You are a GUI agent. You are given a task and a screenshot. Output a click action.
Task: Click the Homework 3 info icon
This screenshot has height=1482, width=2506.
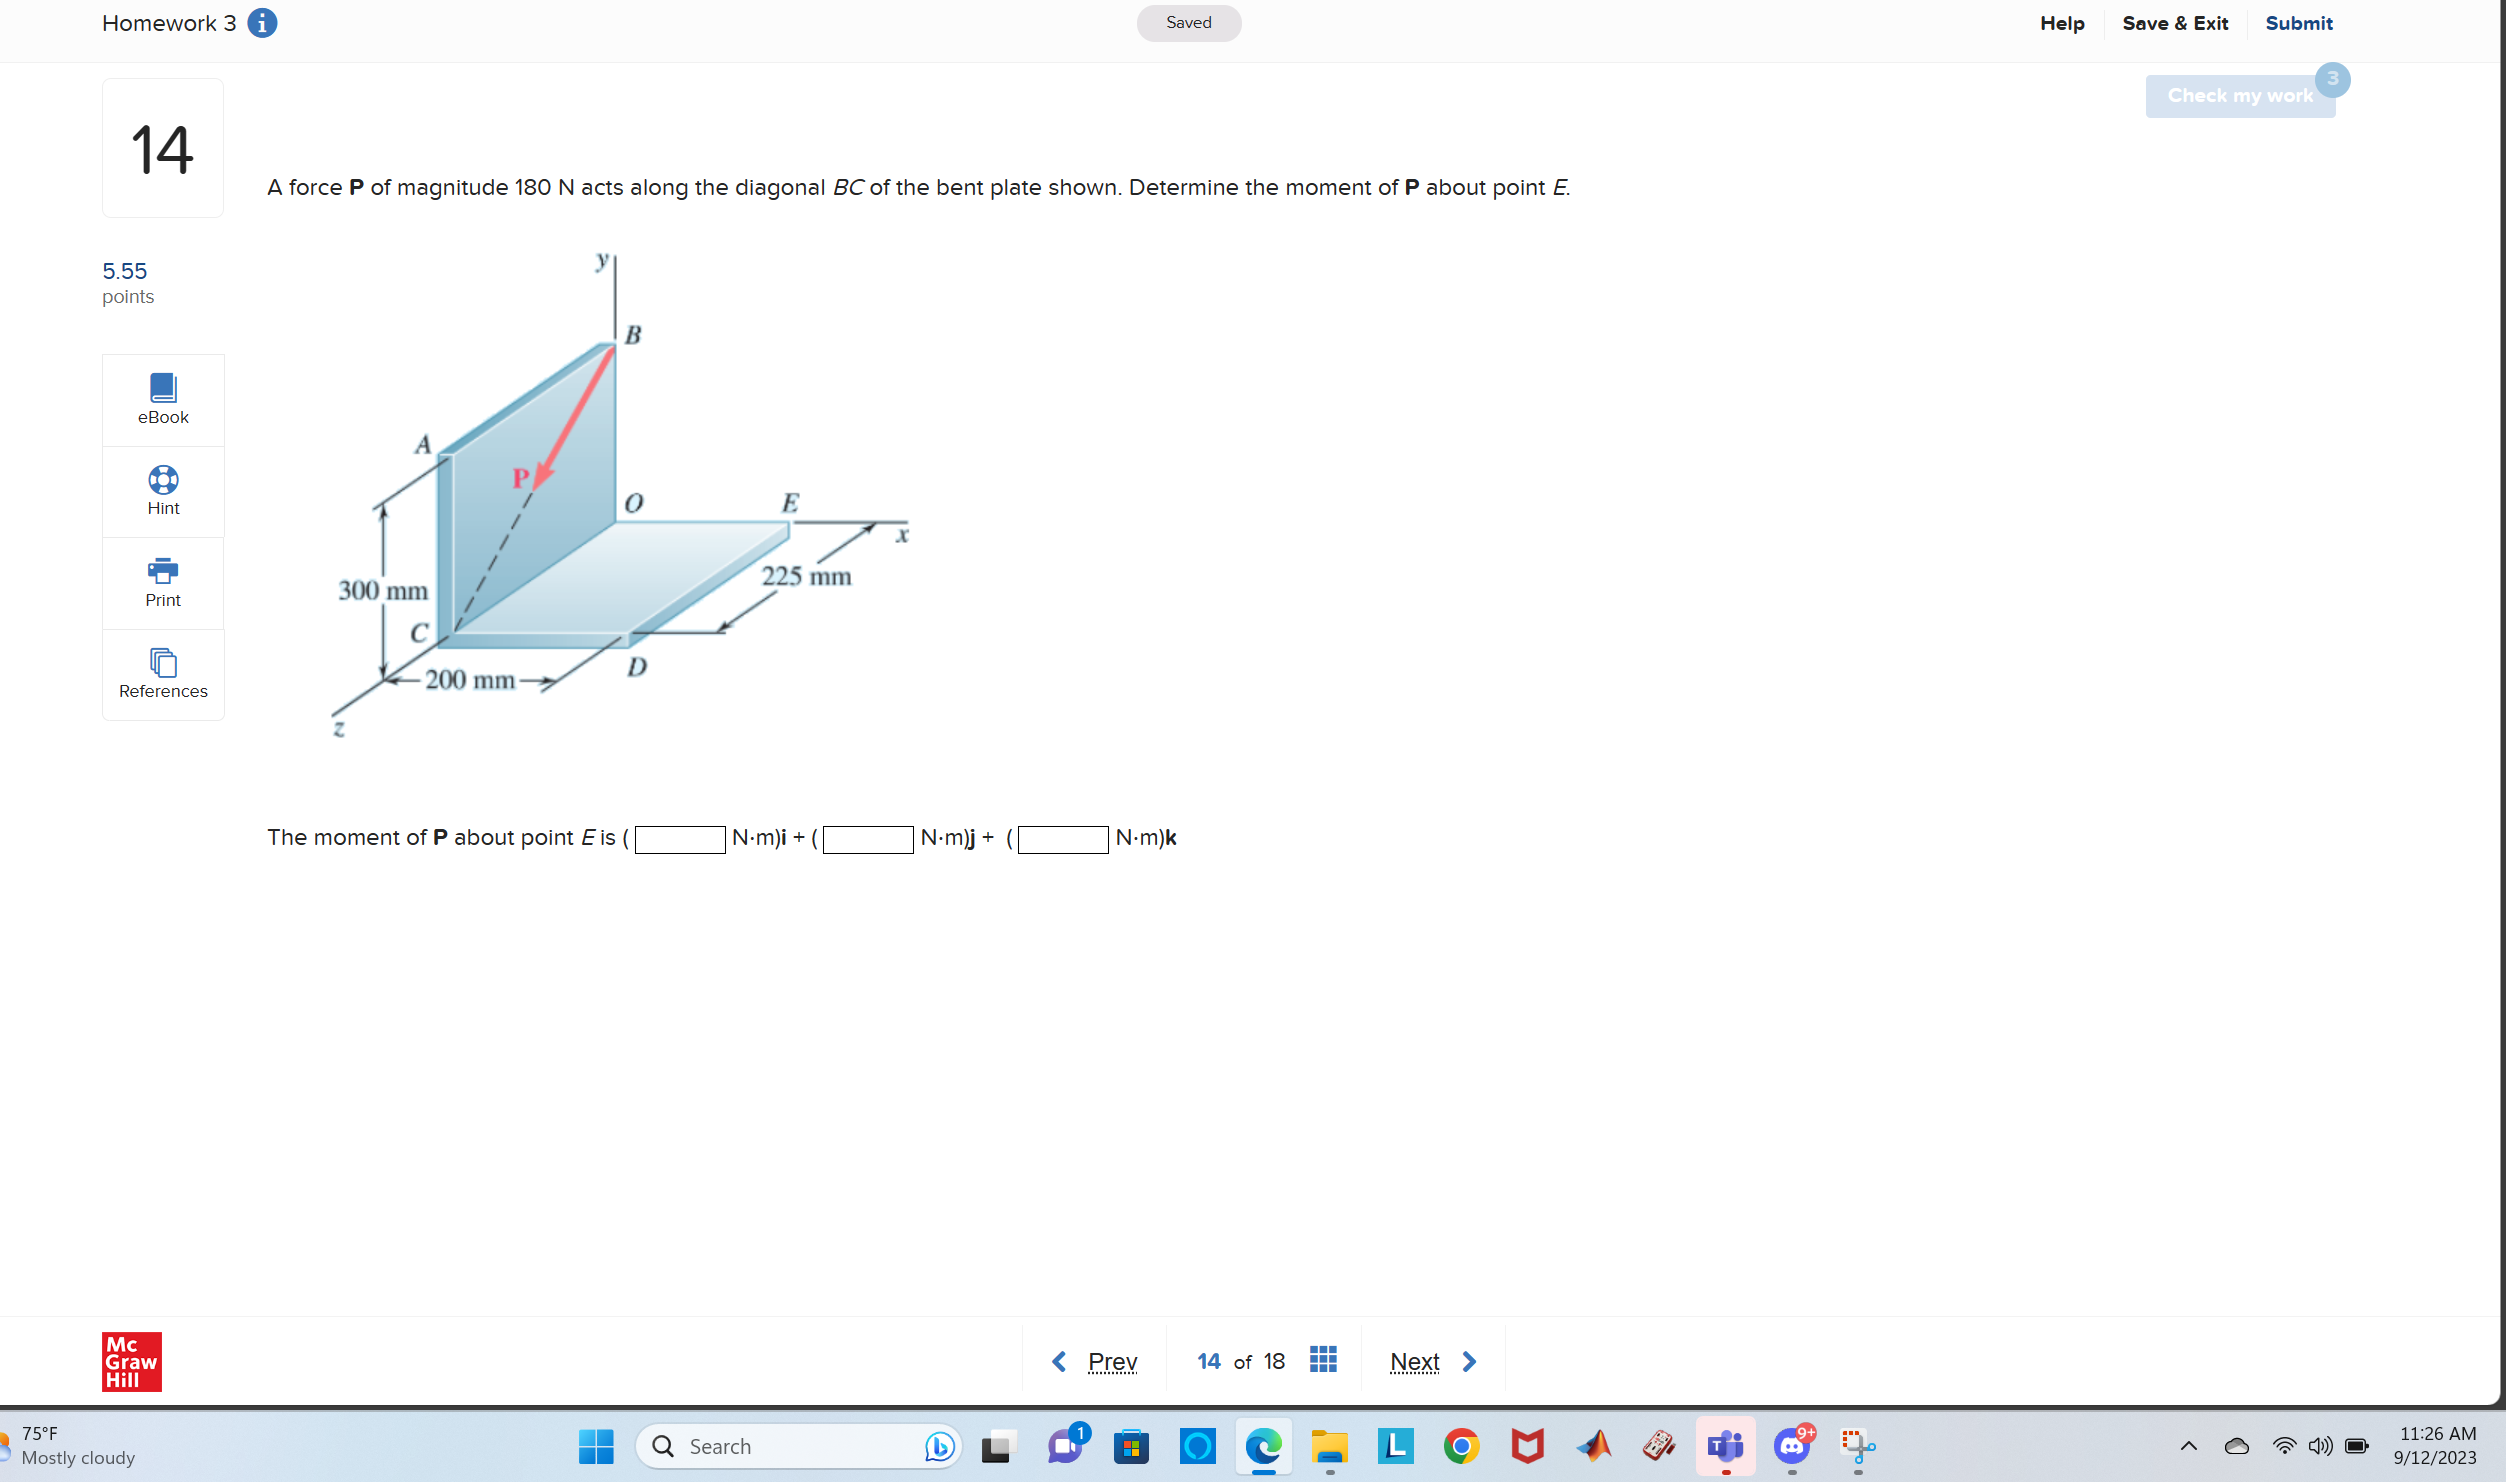pyautogui.click(x=261, y=22)
